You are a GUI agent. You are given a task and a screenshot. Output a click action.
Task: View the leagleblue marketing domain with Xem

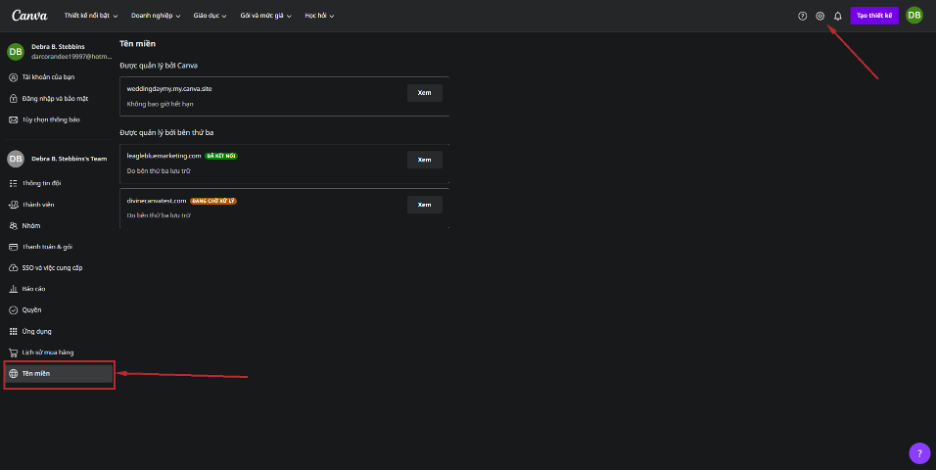424,160
